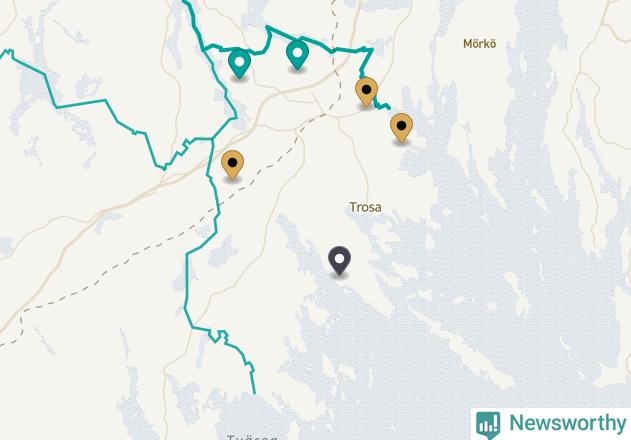
Task: Click the small lake beside the teal boundary southwest of Trosa
Action: (223, 252)
